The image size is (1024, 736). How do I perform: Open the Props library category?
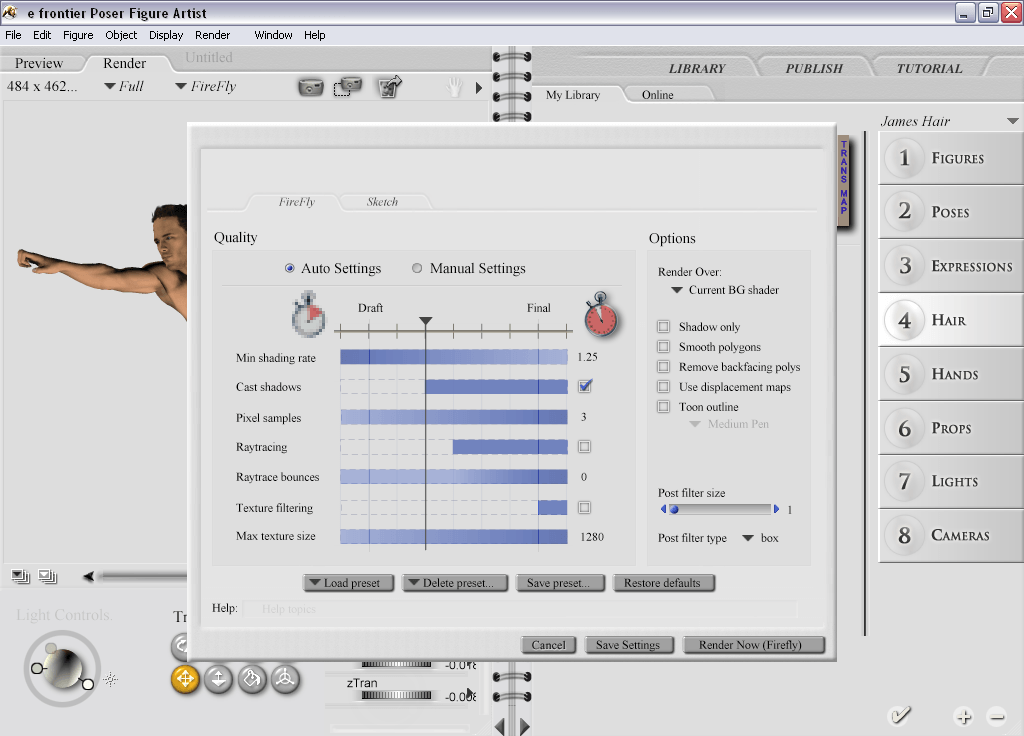click(x=951, y=428)
